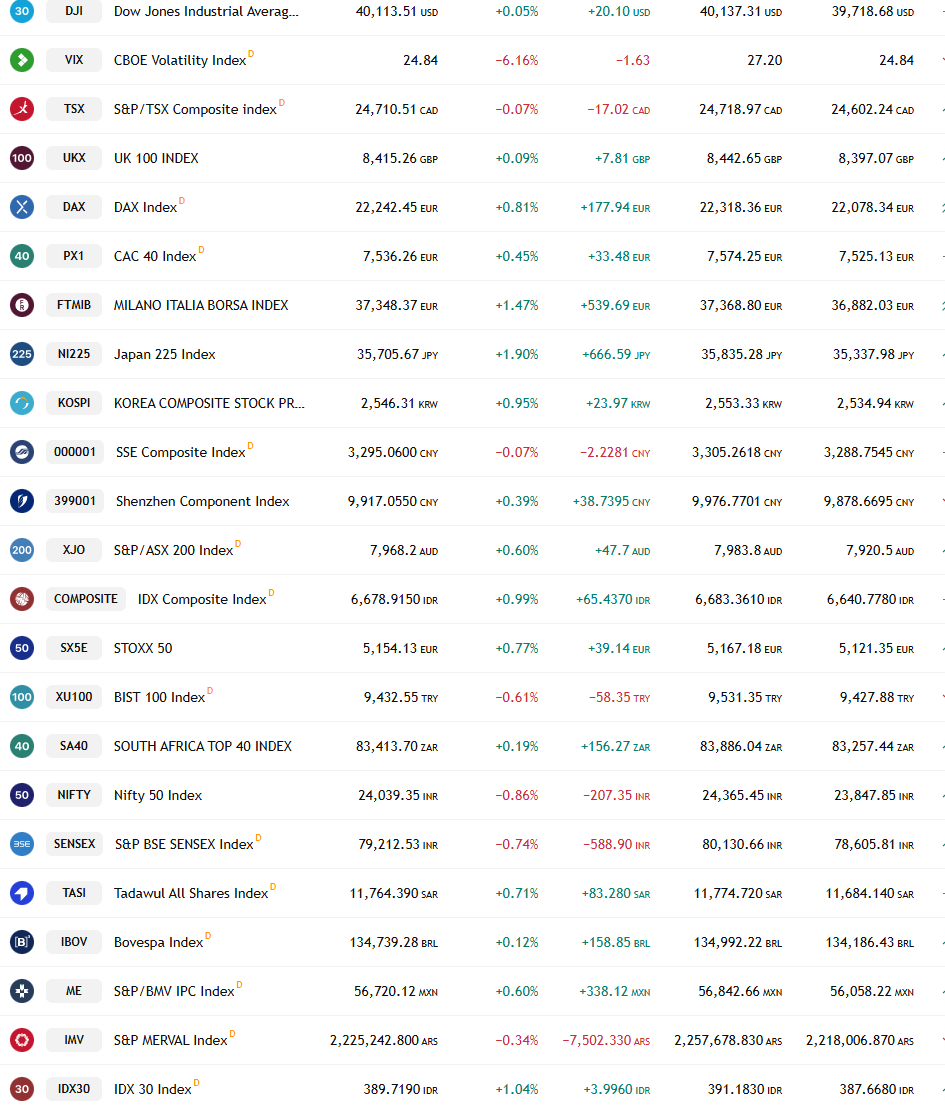The height and width of the screenshot is (1106, 945).
Task: Open the 000001 ticker symbol
Action: 75,452
